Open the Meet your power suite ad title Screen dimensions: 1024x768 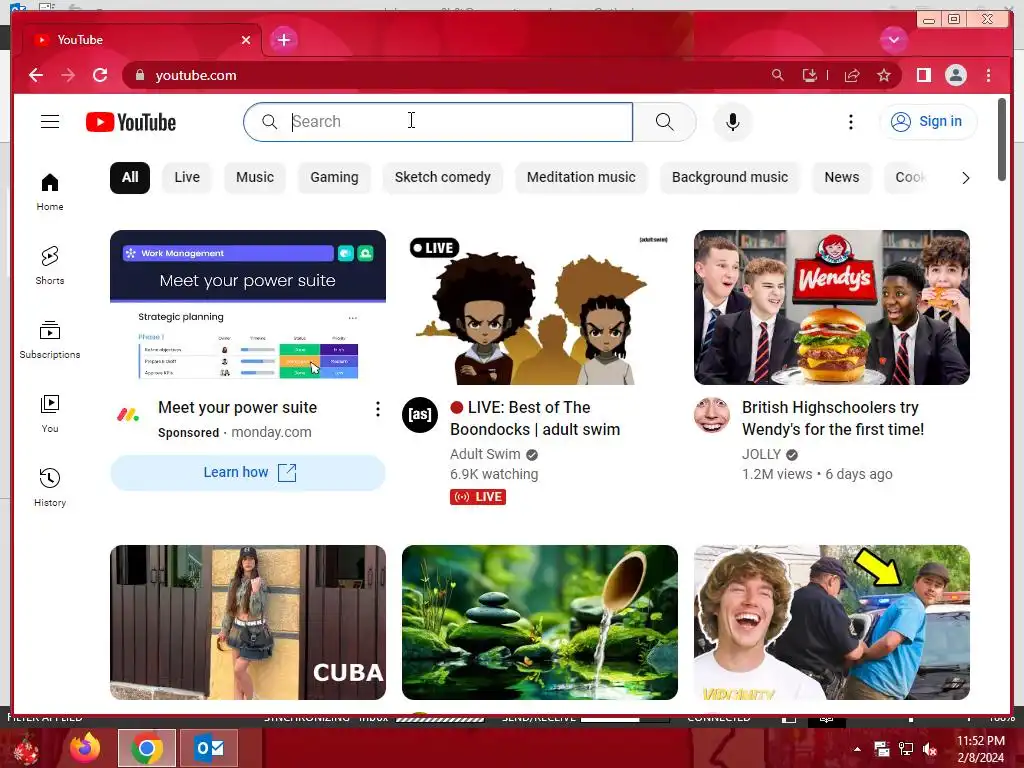coord(238,408)
